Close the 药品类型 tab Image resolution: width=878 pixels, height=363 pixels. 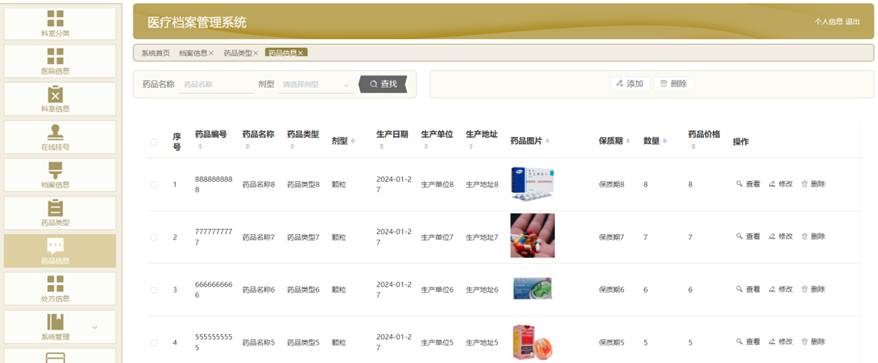coord(255,53)
